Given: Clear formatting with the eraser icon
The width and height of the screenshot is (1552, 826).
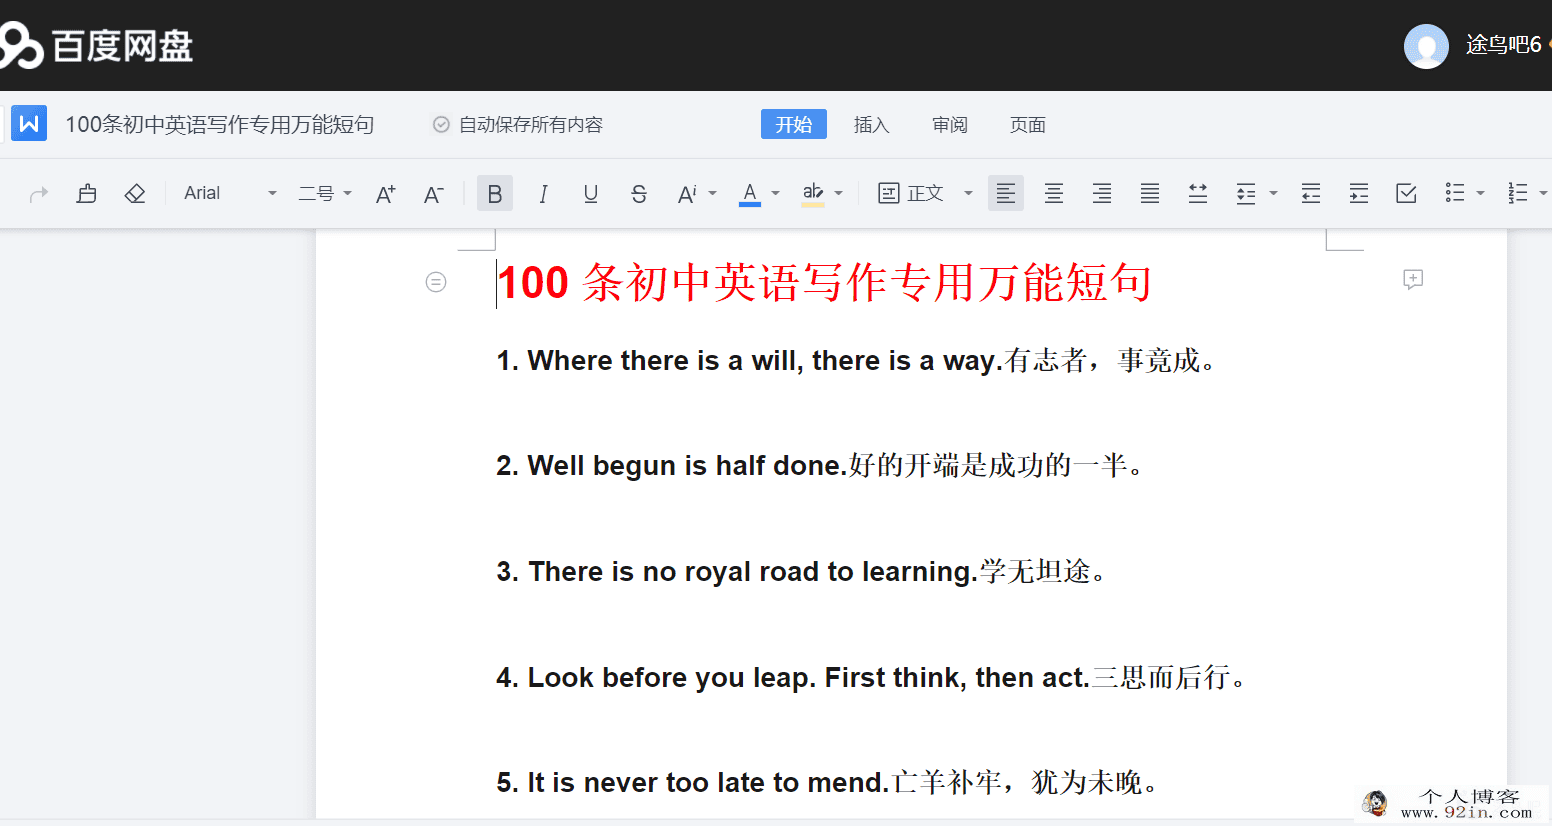Looking at the screenshot, I should coord(135,194).
